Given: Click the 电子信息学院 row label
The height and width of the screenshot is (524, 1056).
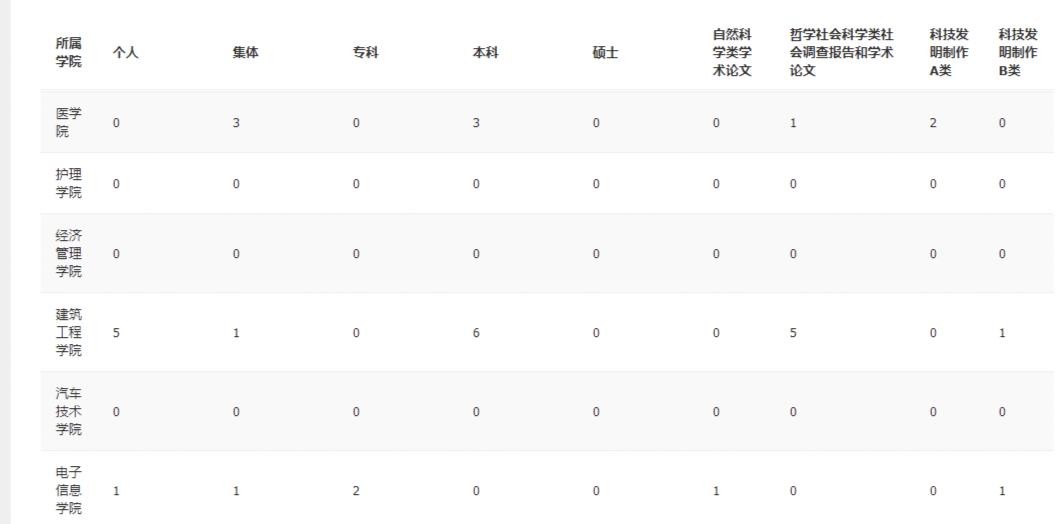Looking at the screenshot, I should tap(68, 491).
